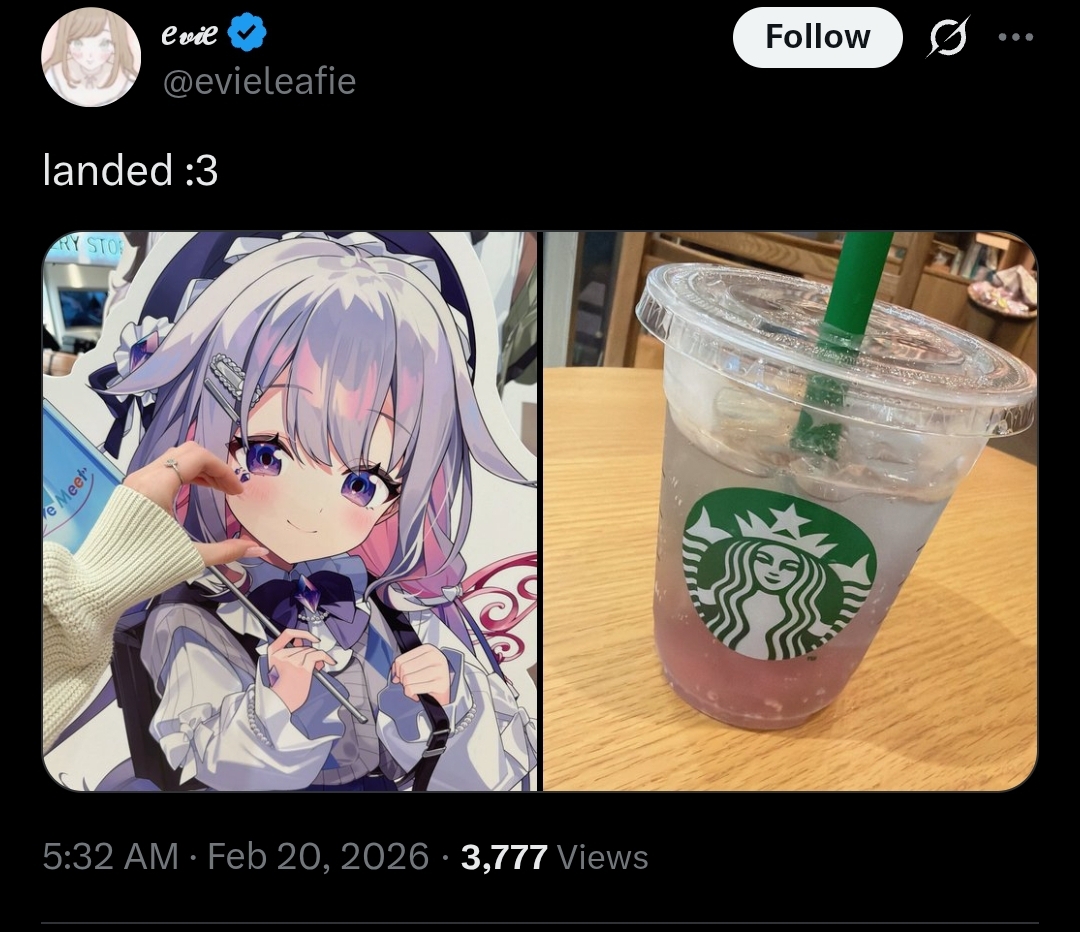Viewport: 1080px width, 932px height.
Task: Select the tweet text 'landed :3'
Action: click(x=130, y=170)
